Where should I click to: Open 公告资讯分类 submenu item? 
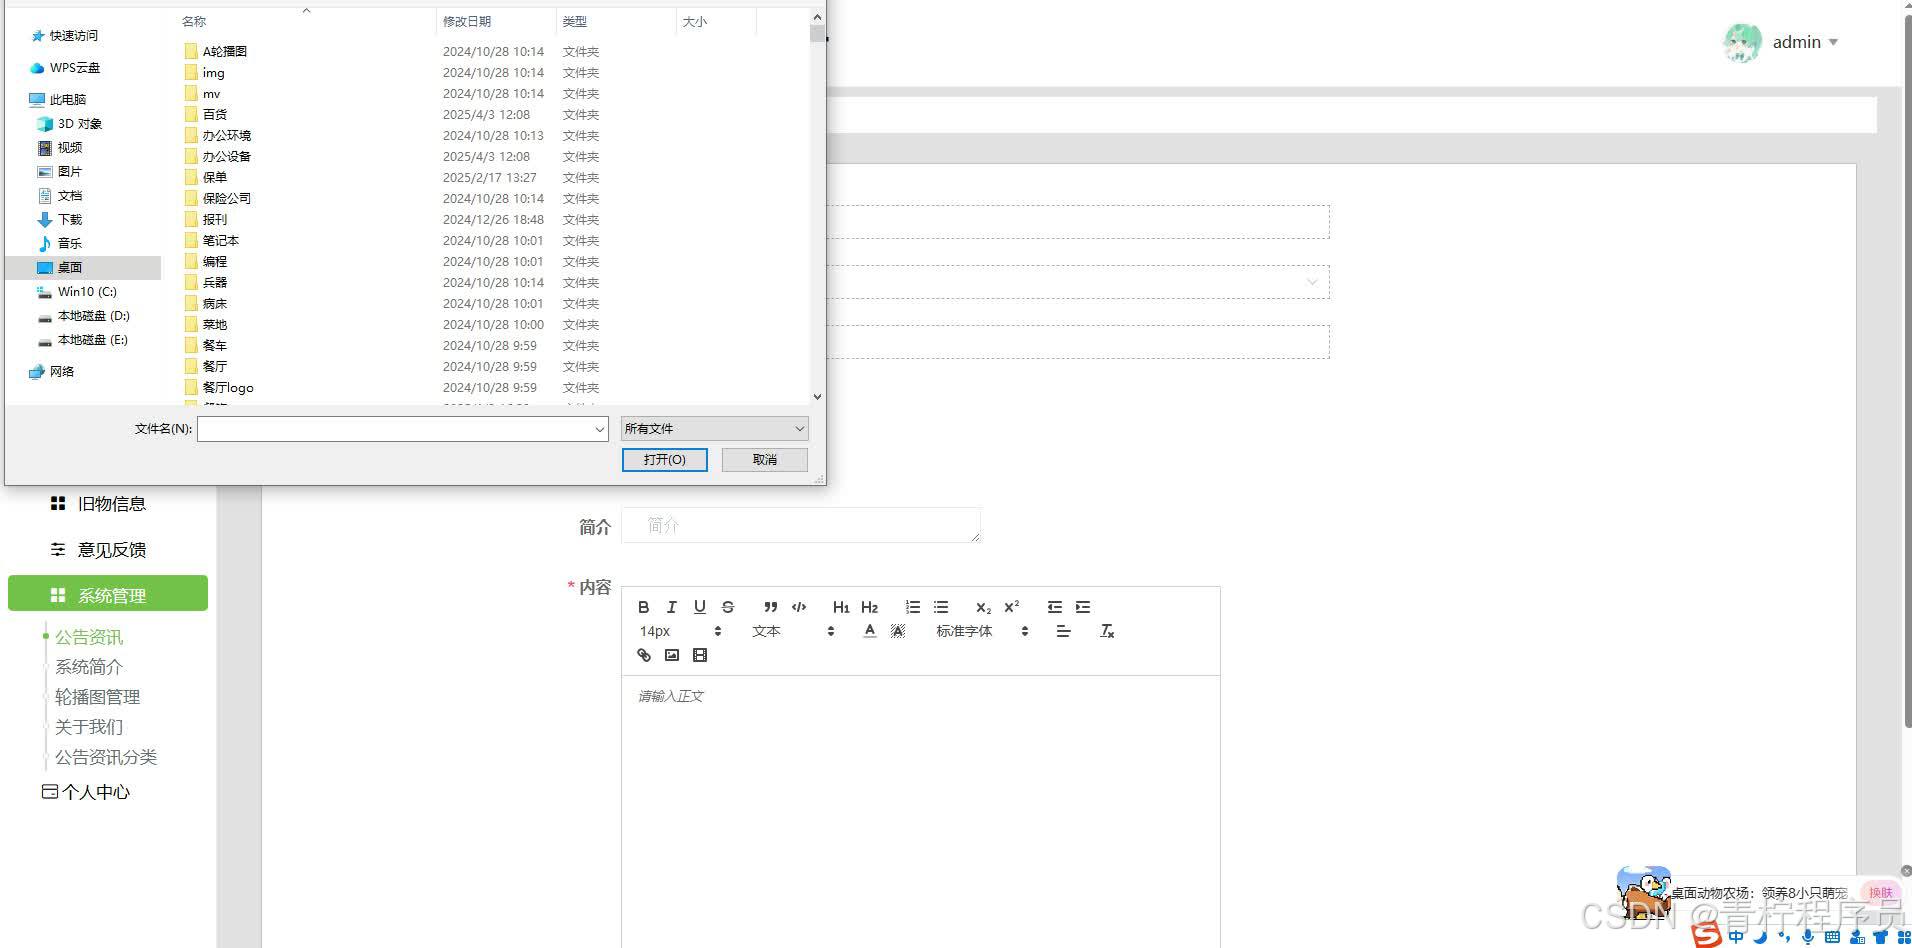[x=106, y=757]
